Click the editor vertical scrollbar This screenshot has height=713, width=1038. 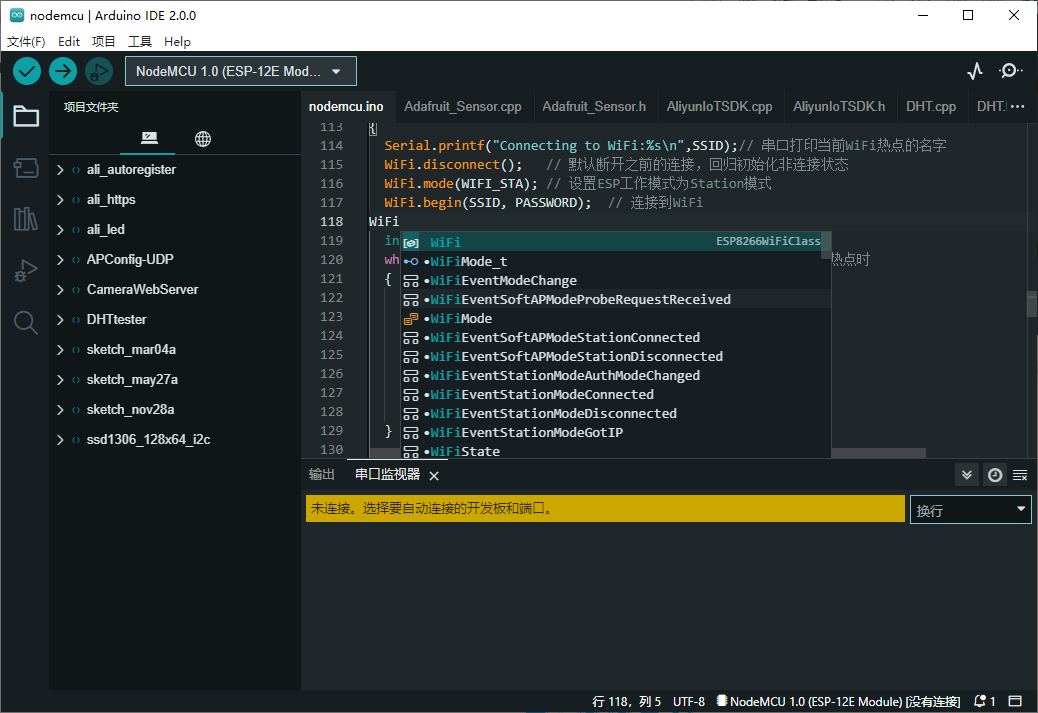click(1031, 305)
